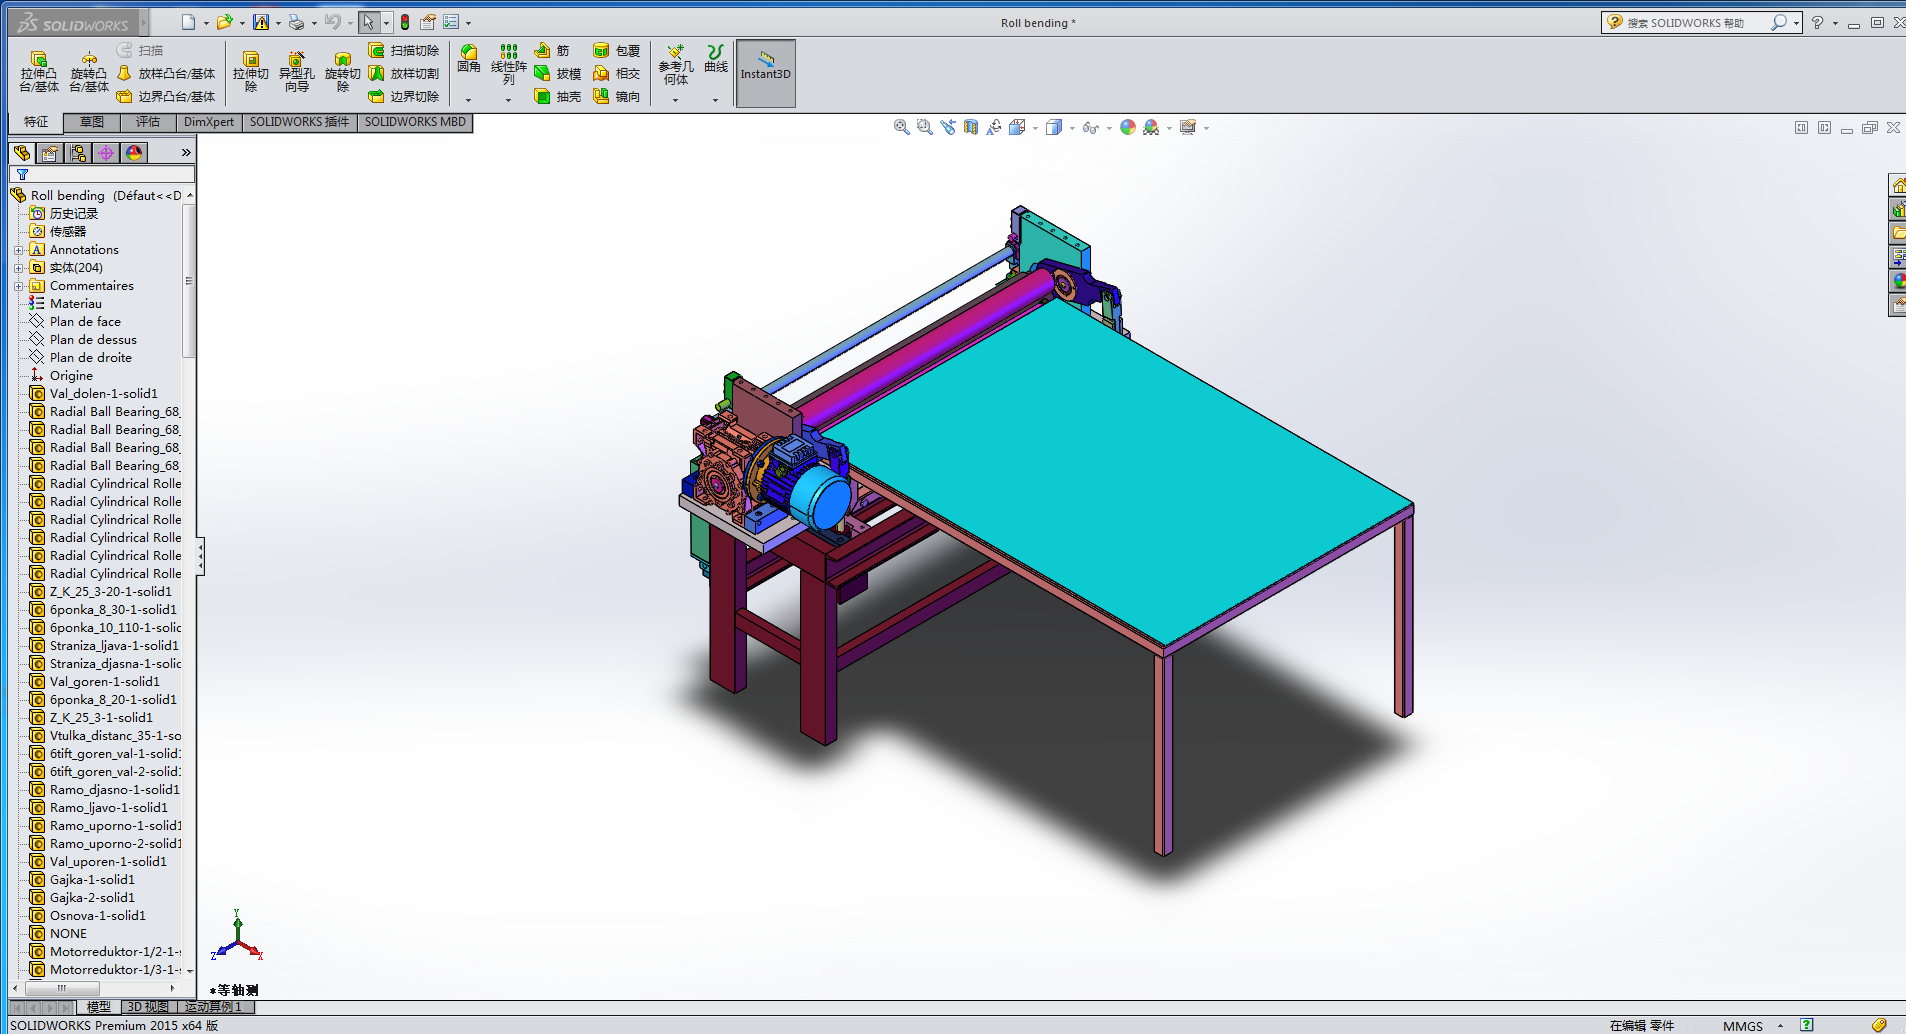Open the 异型孔向导 hole wizard
The image size is (1906, 1034).
(296, 73)
